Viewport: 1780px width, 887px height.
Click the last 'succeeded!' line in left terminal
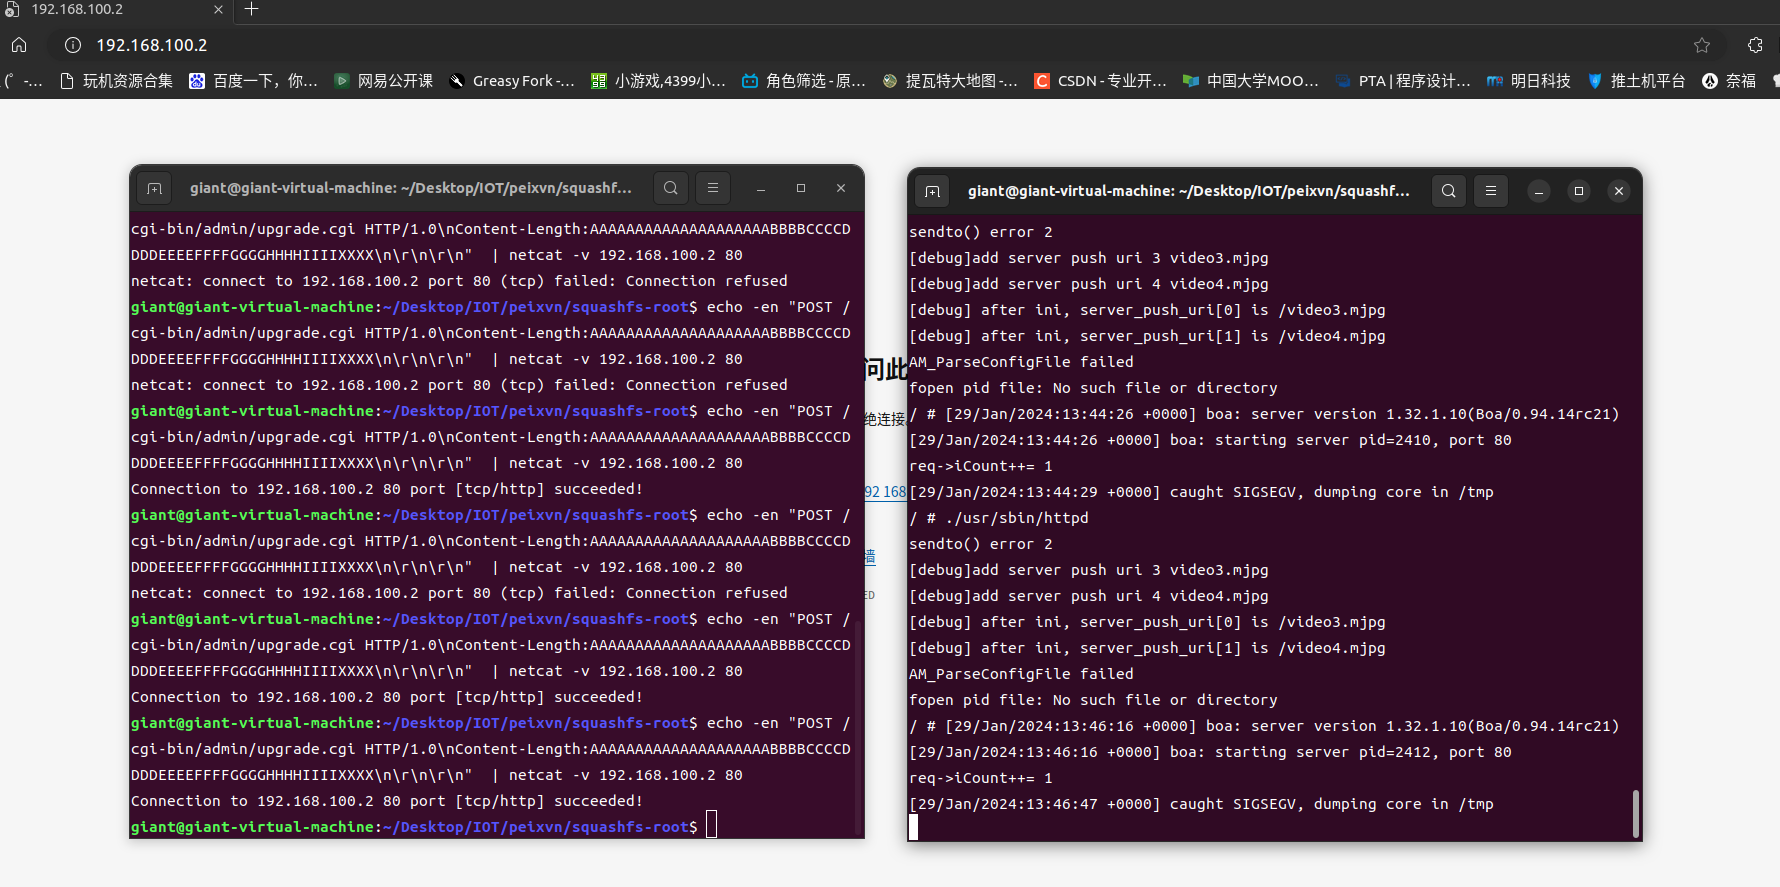(x=386, y=801)
